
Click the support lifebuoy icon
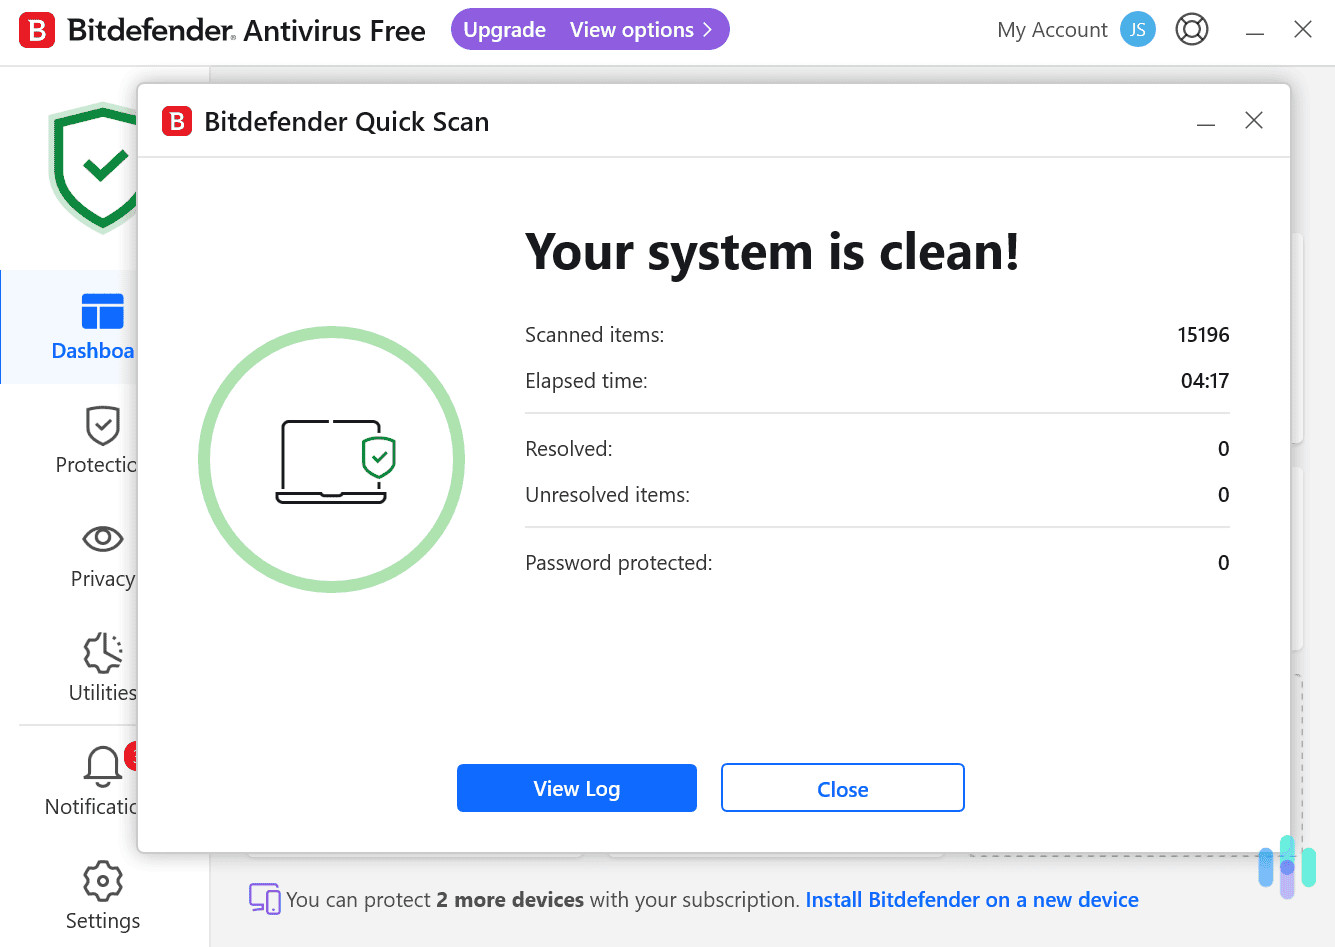1192,29
